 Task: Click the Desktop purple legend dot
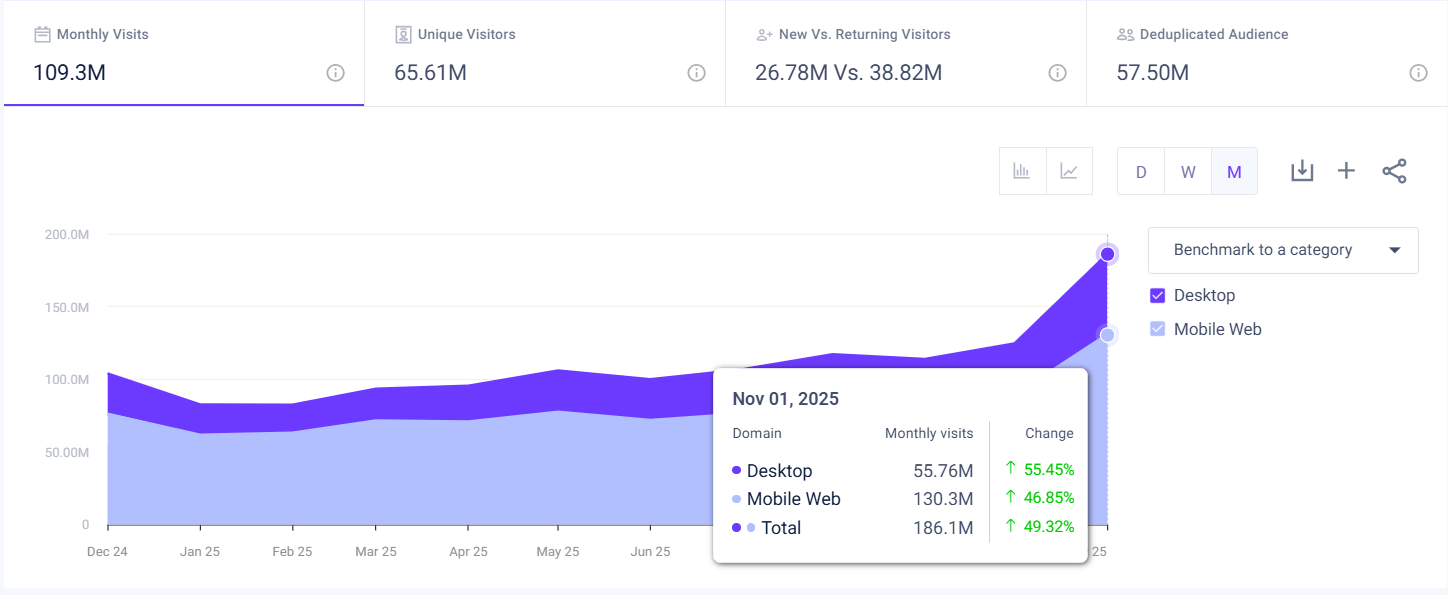tap(737, 470)
